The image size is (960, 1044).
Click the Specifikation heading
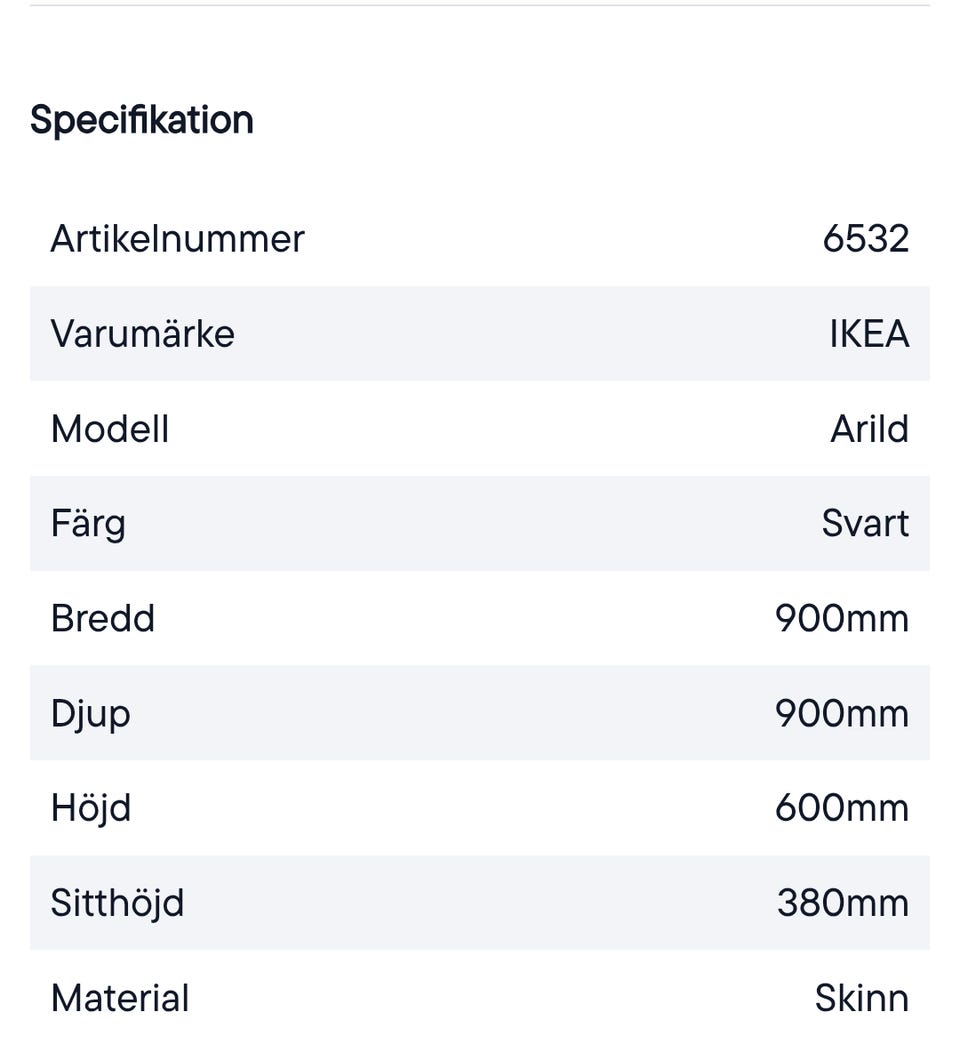(141, 120)
